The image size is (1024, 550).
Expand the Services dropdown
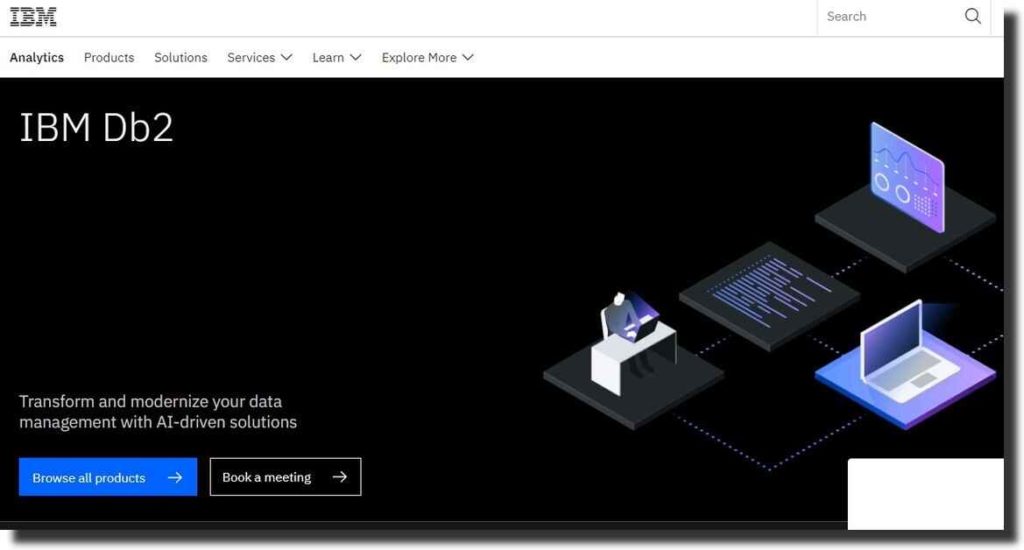259,57
